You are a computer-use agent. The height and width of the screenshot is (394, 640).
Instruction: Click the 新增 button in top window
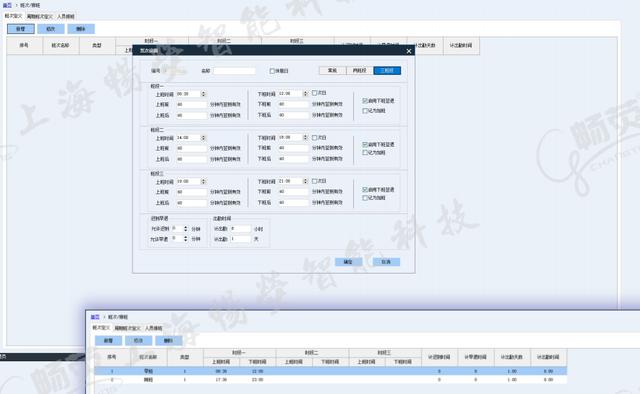(x=21, y=29)
